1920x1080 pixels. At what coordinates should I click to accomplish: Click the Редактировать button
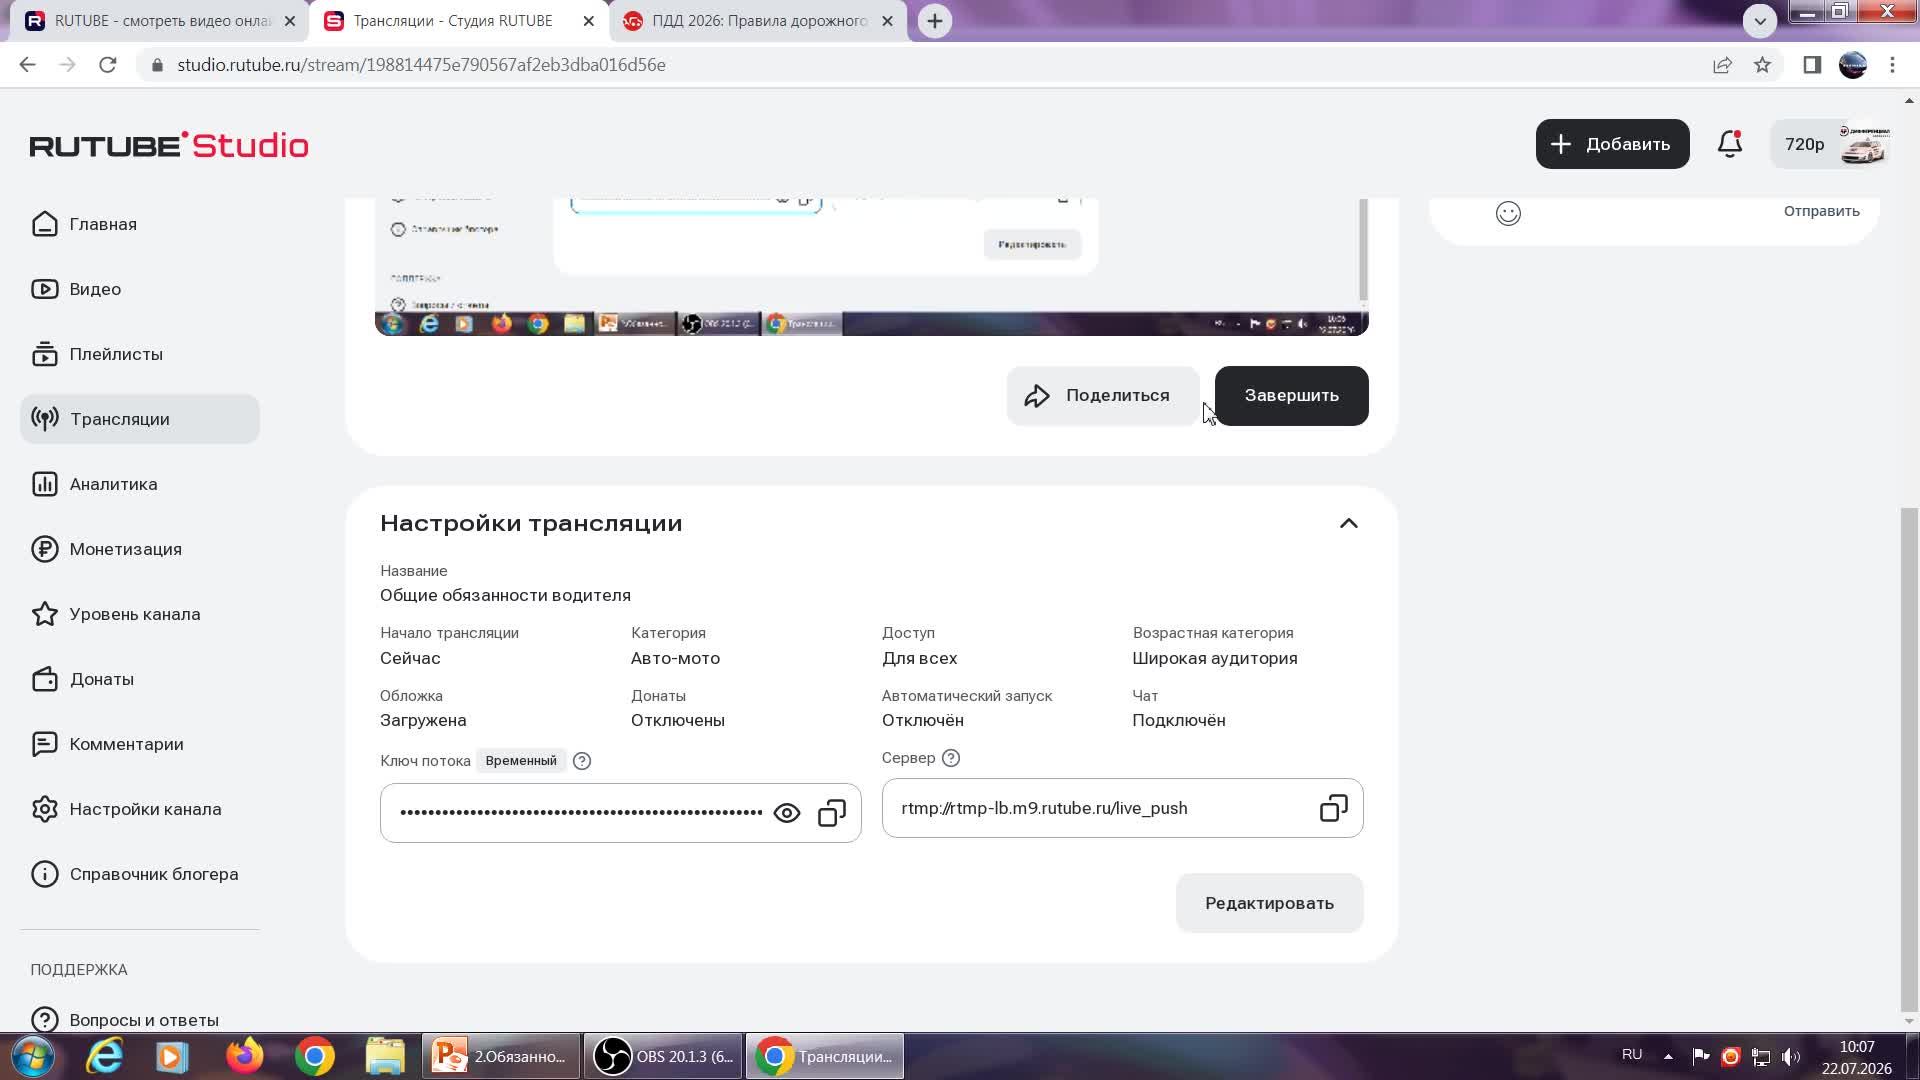pos(1269,903)
